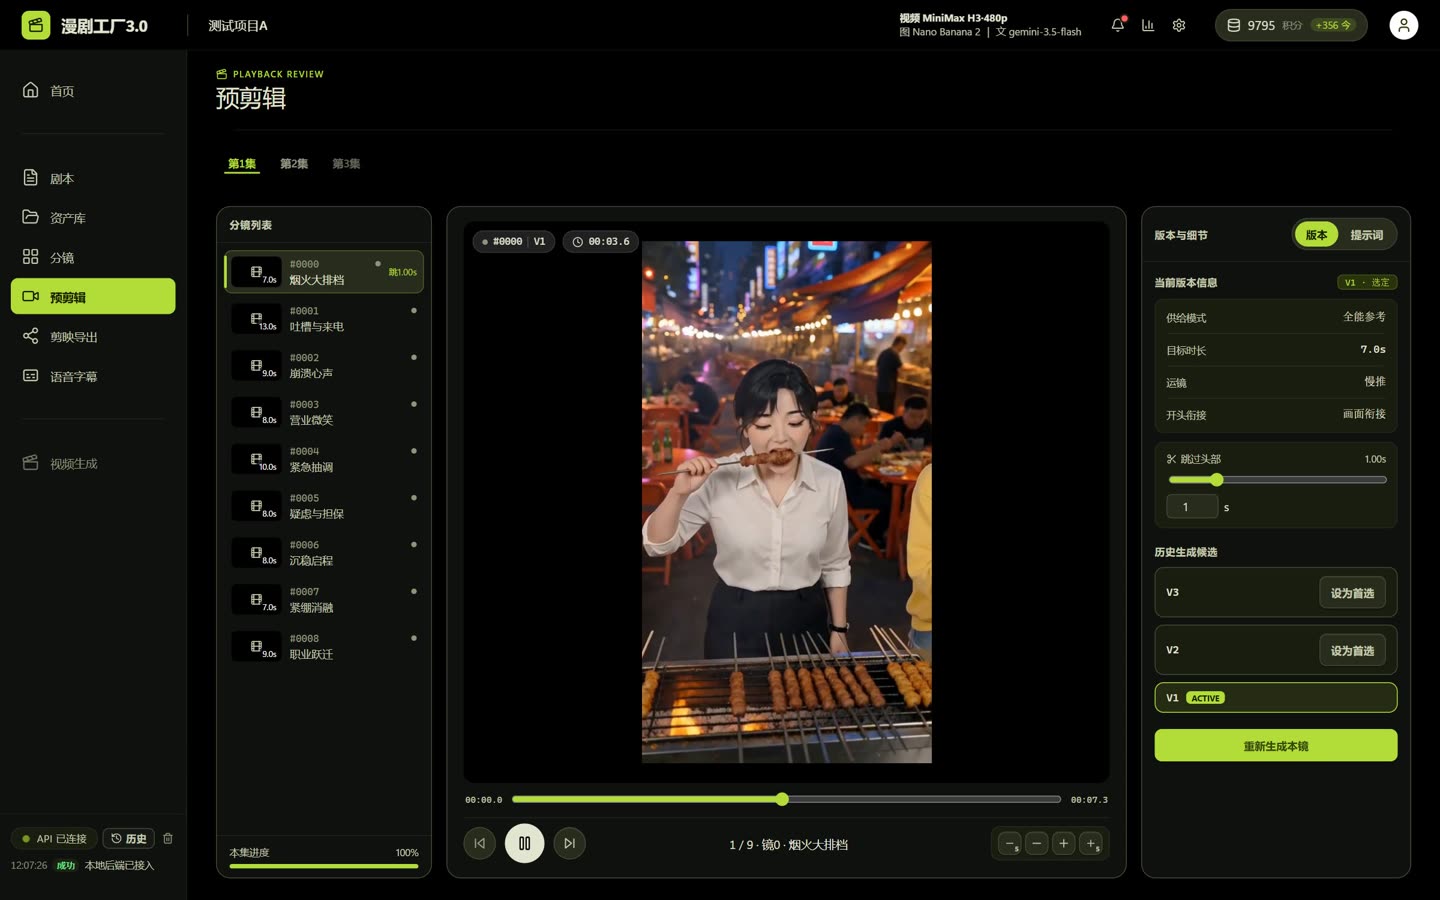Switch to the 提示词 toggle option

(1367, 235)
